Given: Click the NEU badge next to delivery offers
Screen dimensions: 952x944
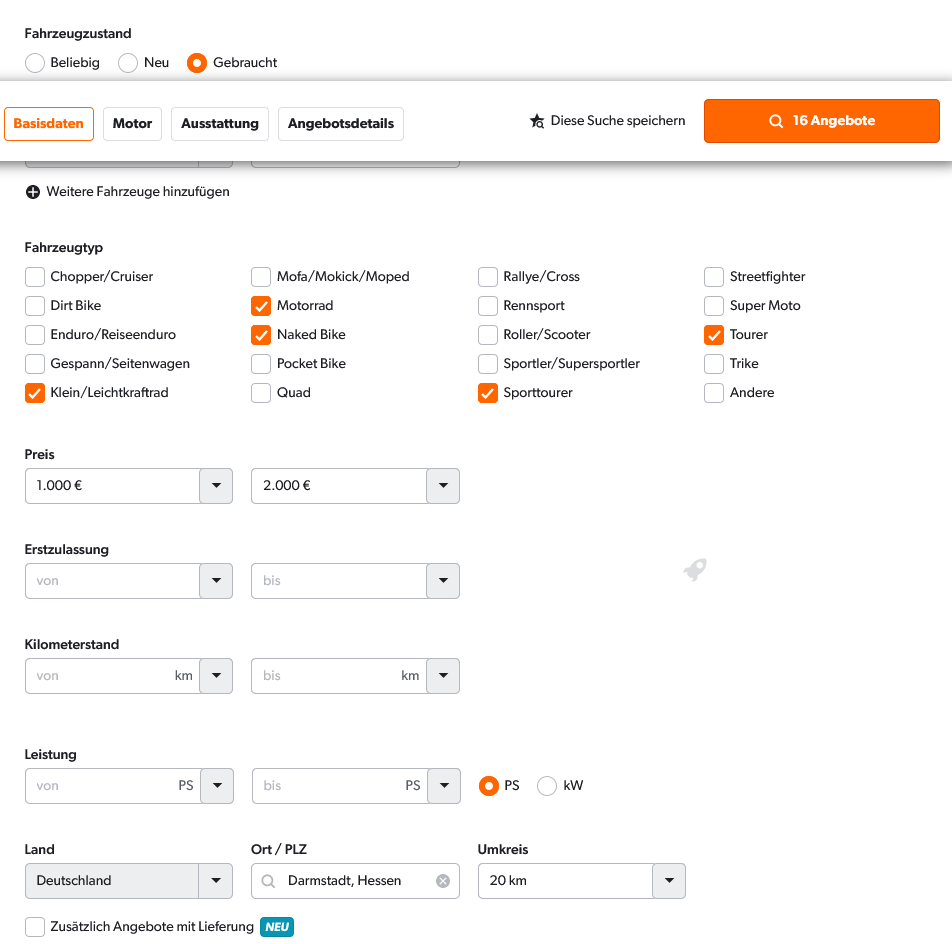Looking at the screenshot, I should 277,927.
